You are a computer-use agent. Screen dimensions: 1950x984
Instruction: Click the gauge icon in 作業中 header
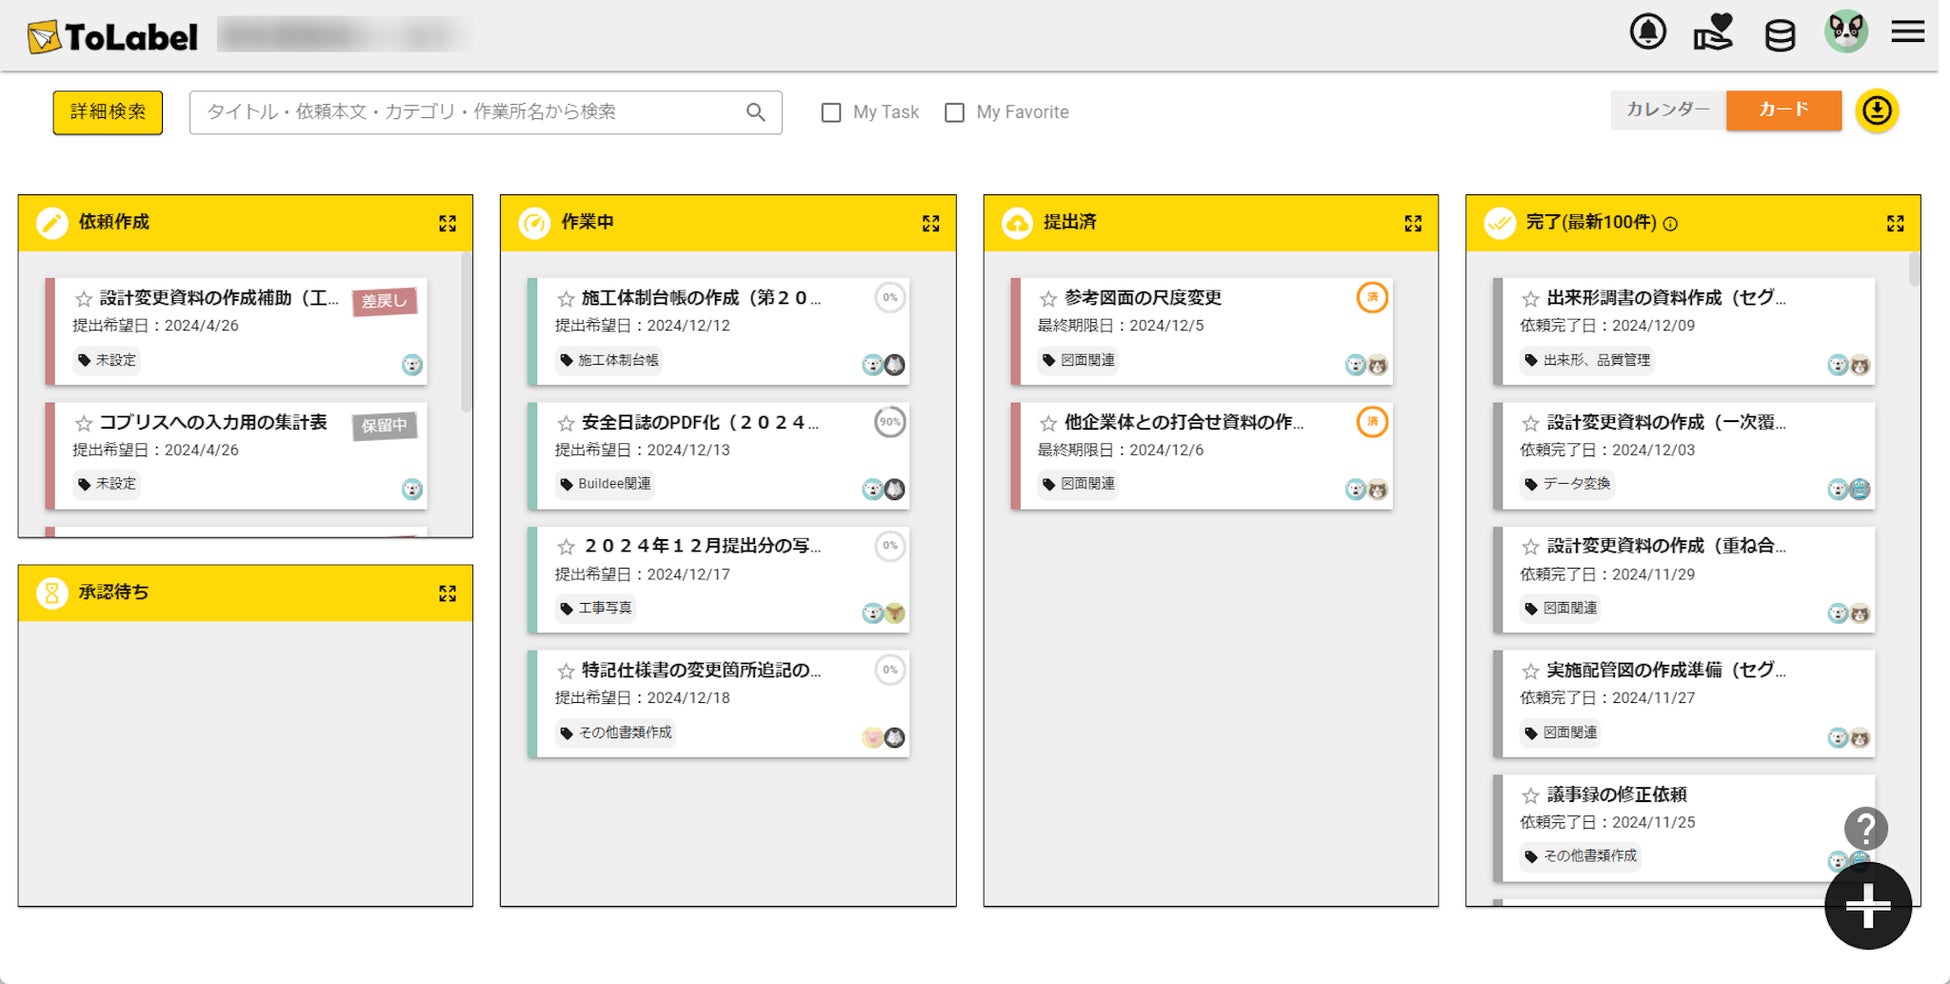tap(535, 223)
